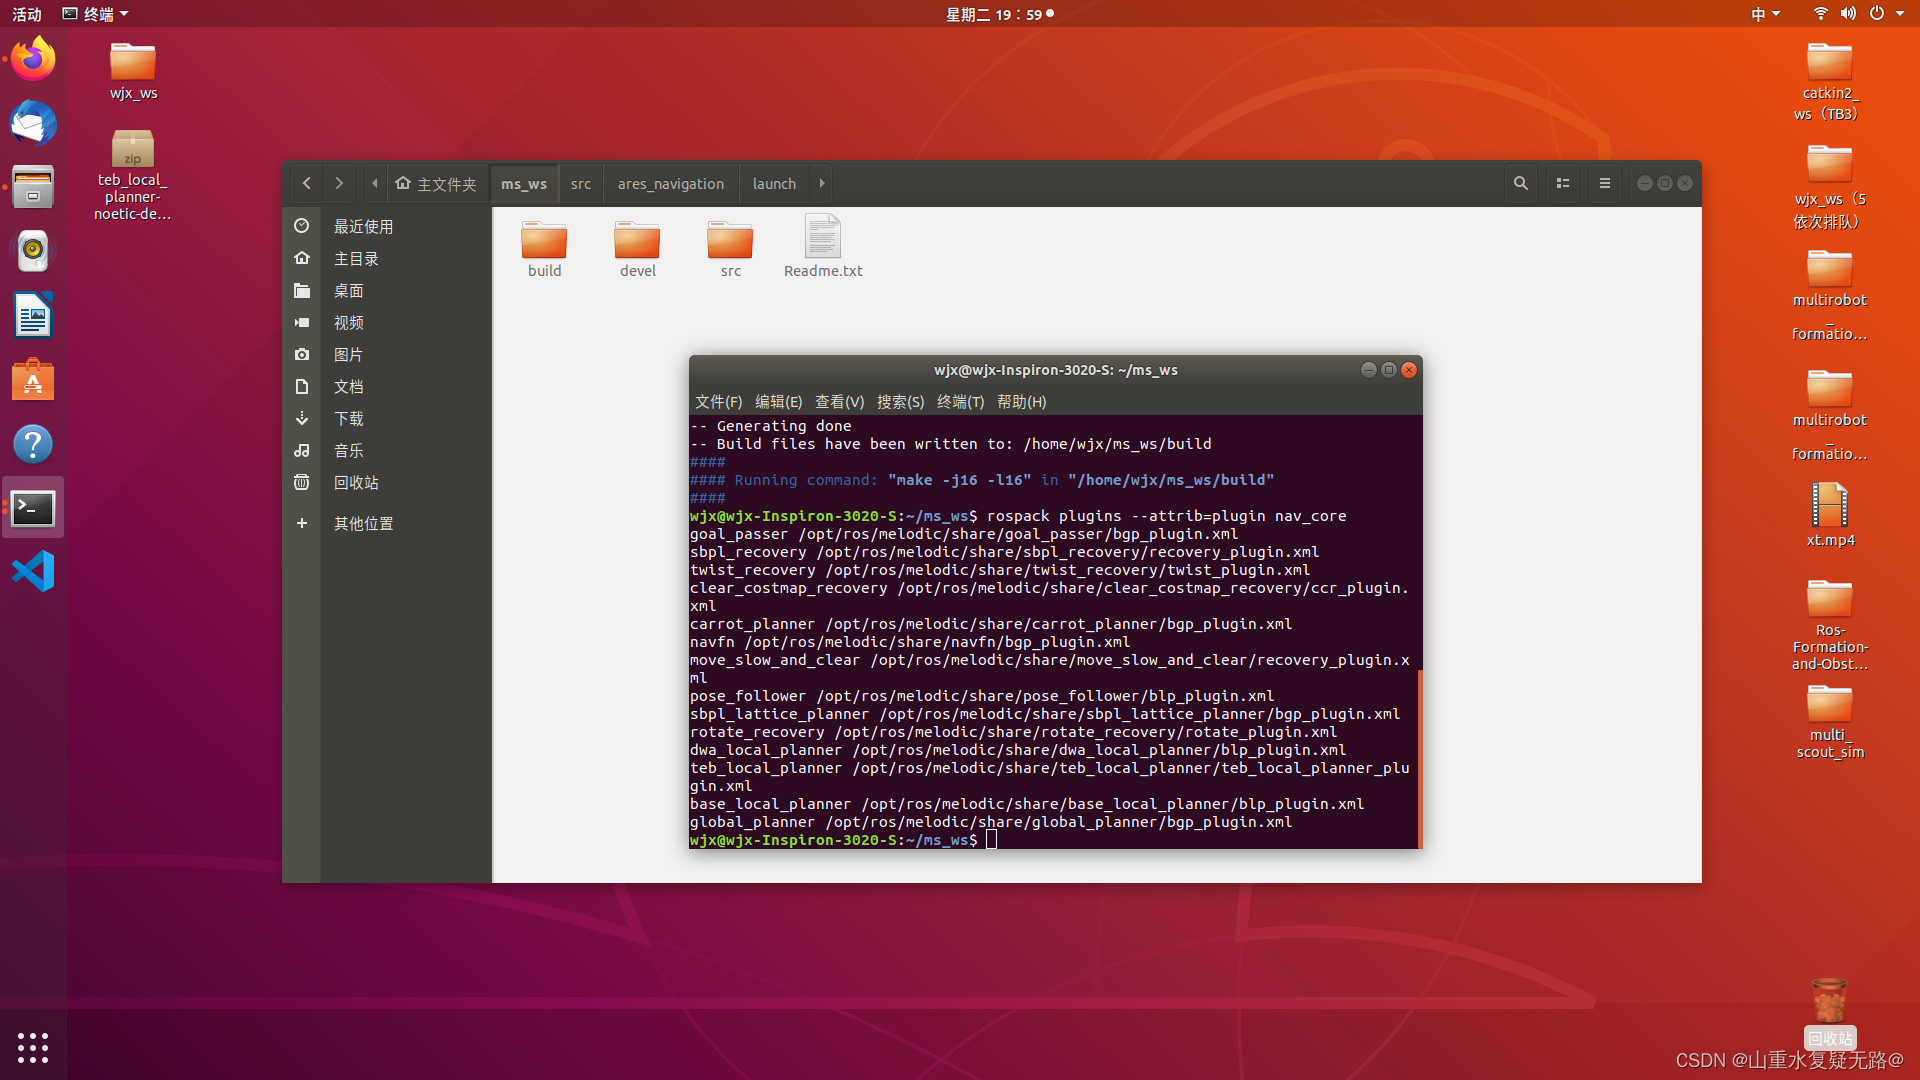Viewport: 1920px width, 1080px height.
Task: Click the terminal window scrollbar
Action: [1419, 759]
